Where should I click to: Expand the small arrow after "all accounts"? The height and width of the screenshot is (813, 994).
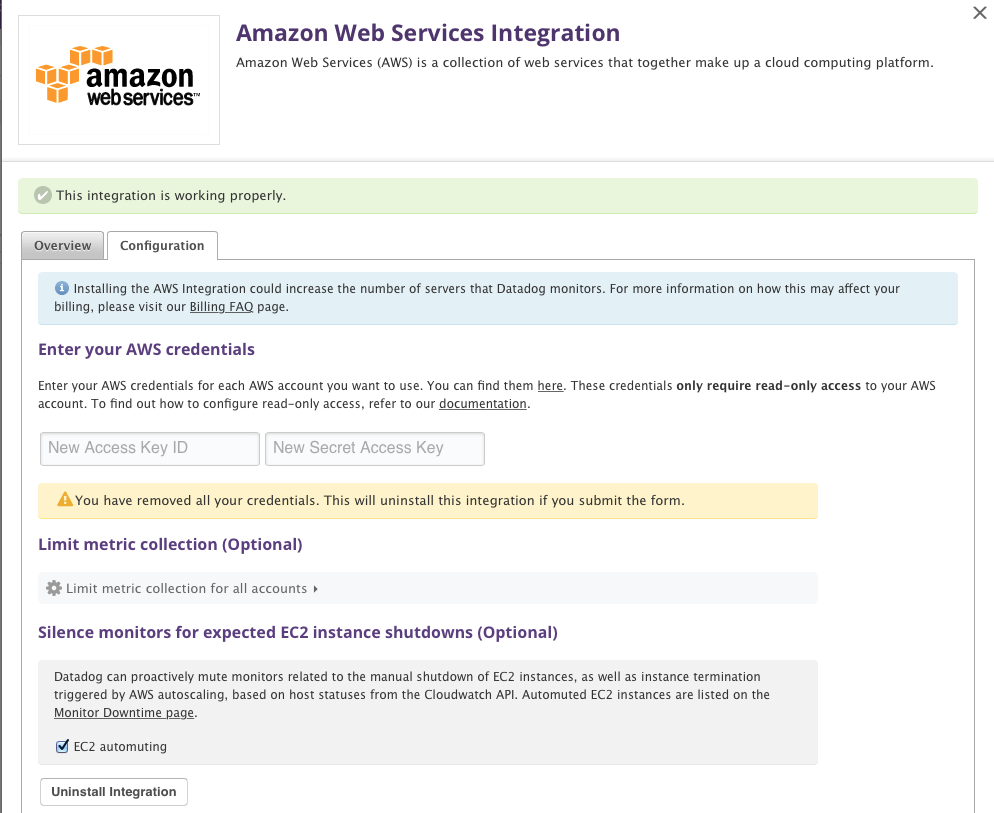click(316, 589)
